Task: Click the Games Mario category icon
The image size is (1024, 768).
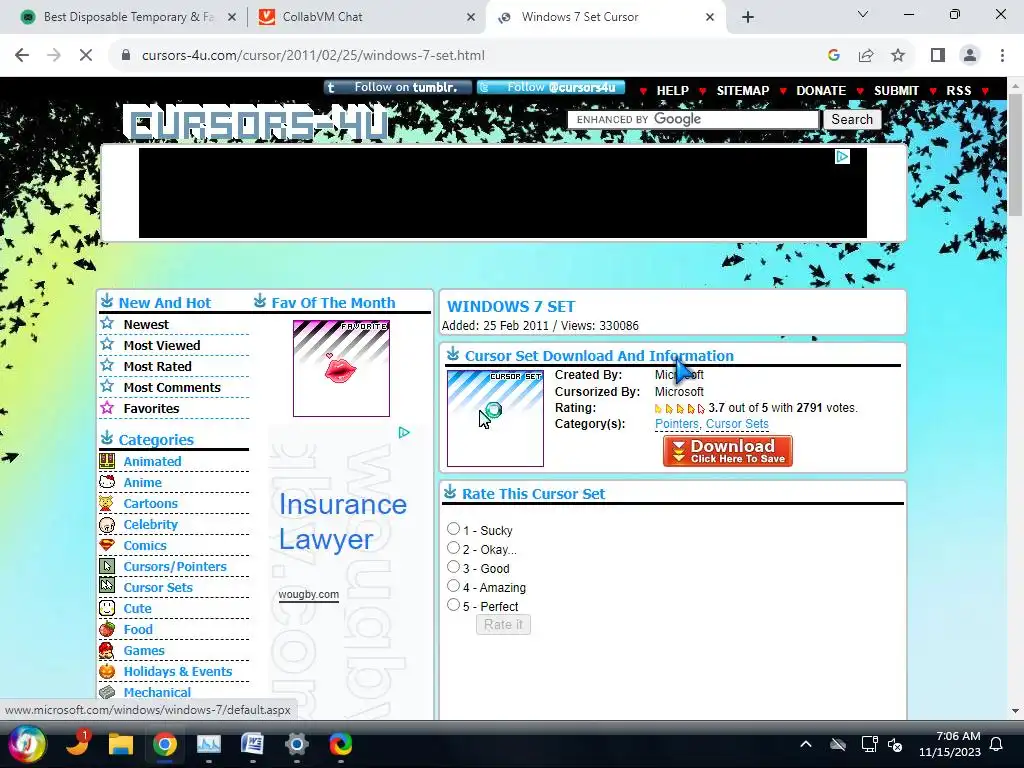Action: coord(107,650)
